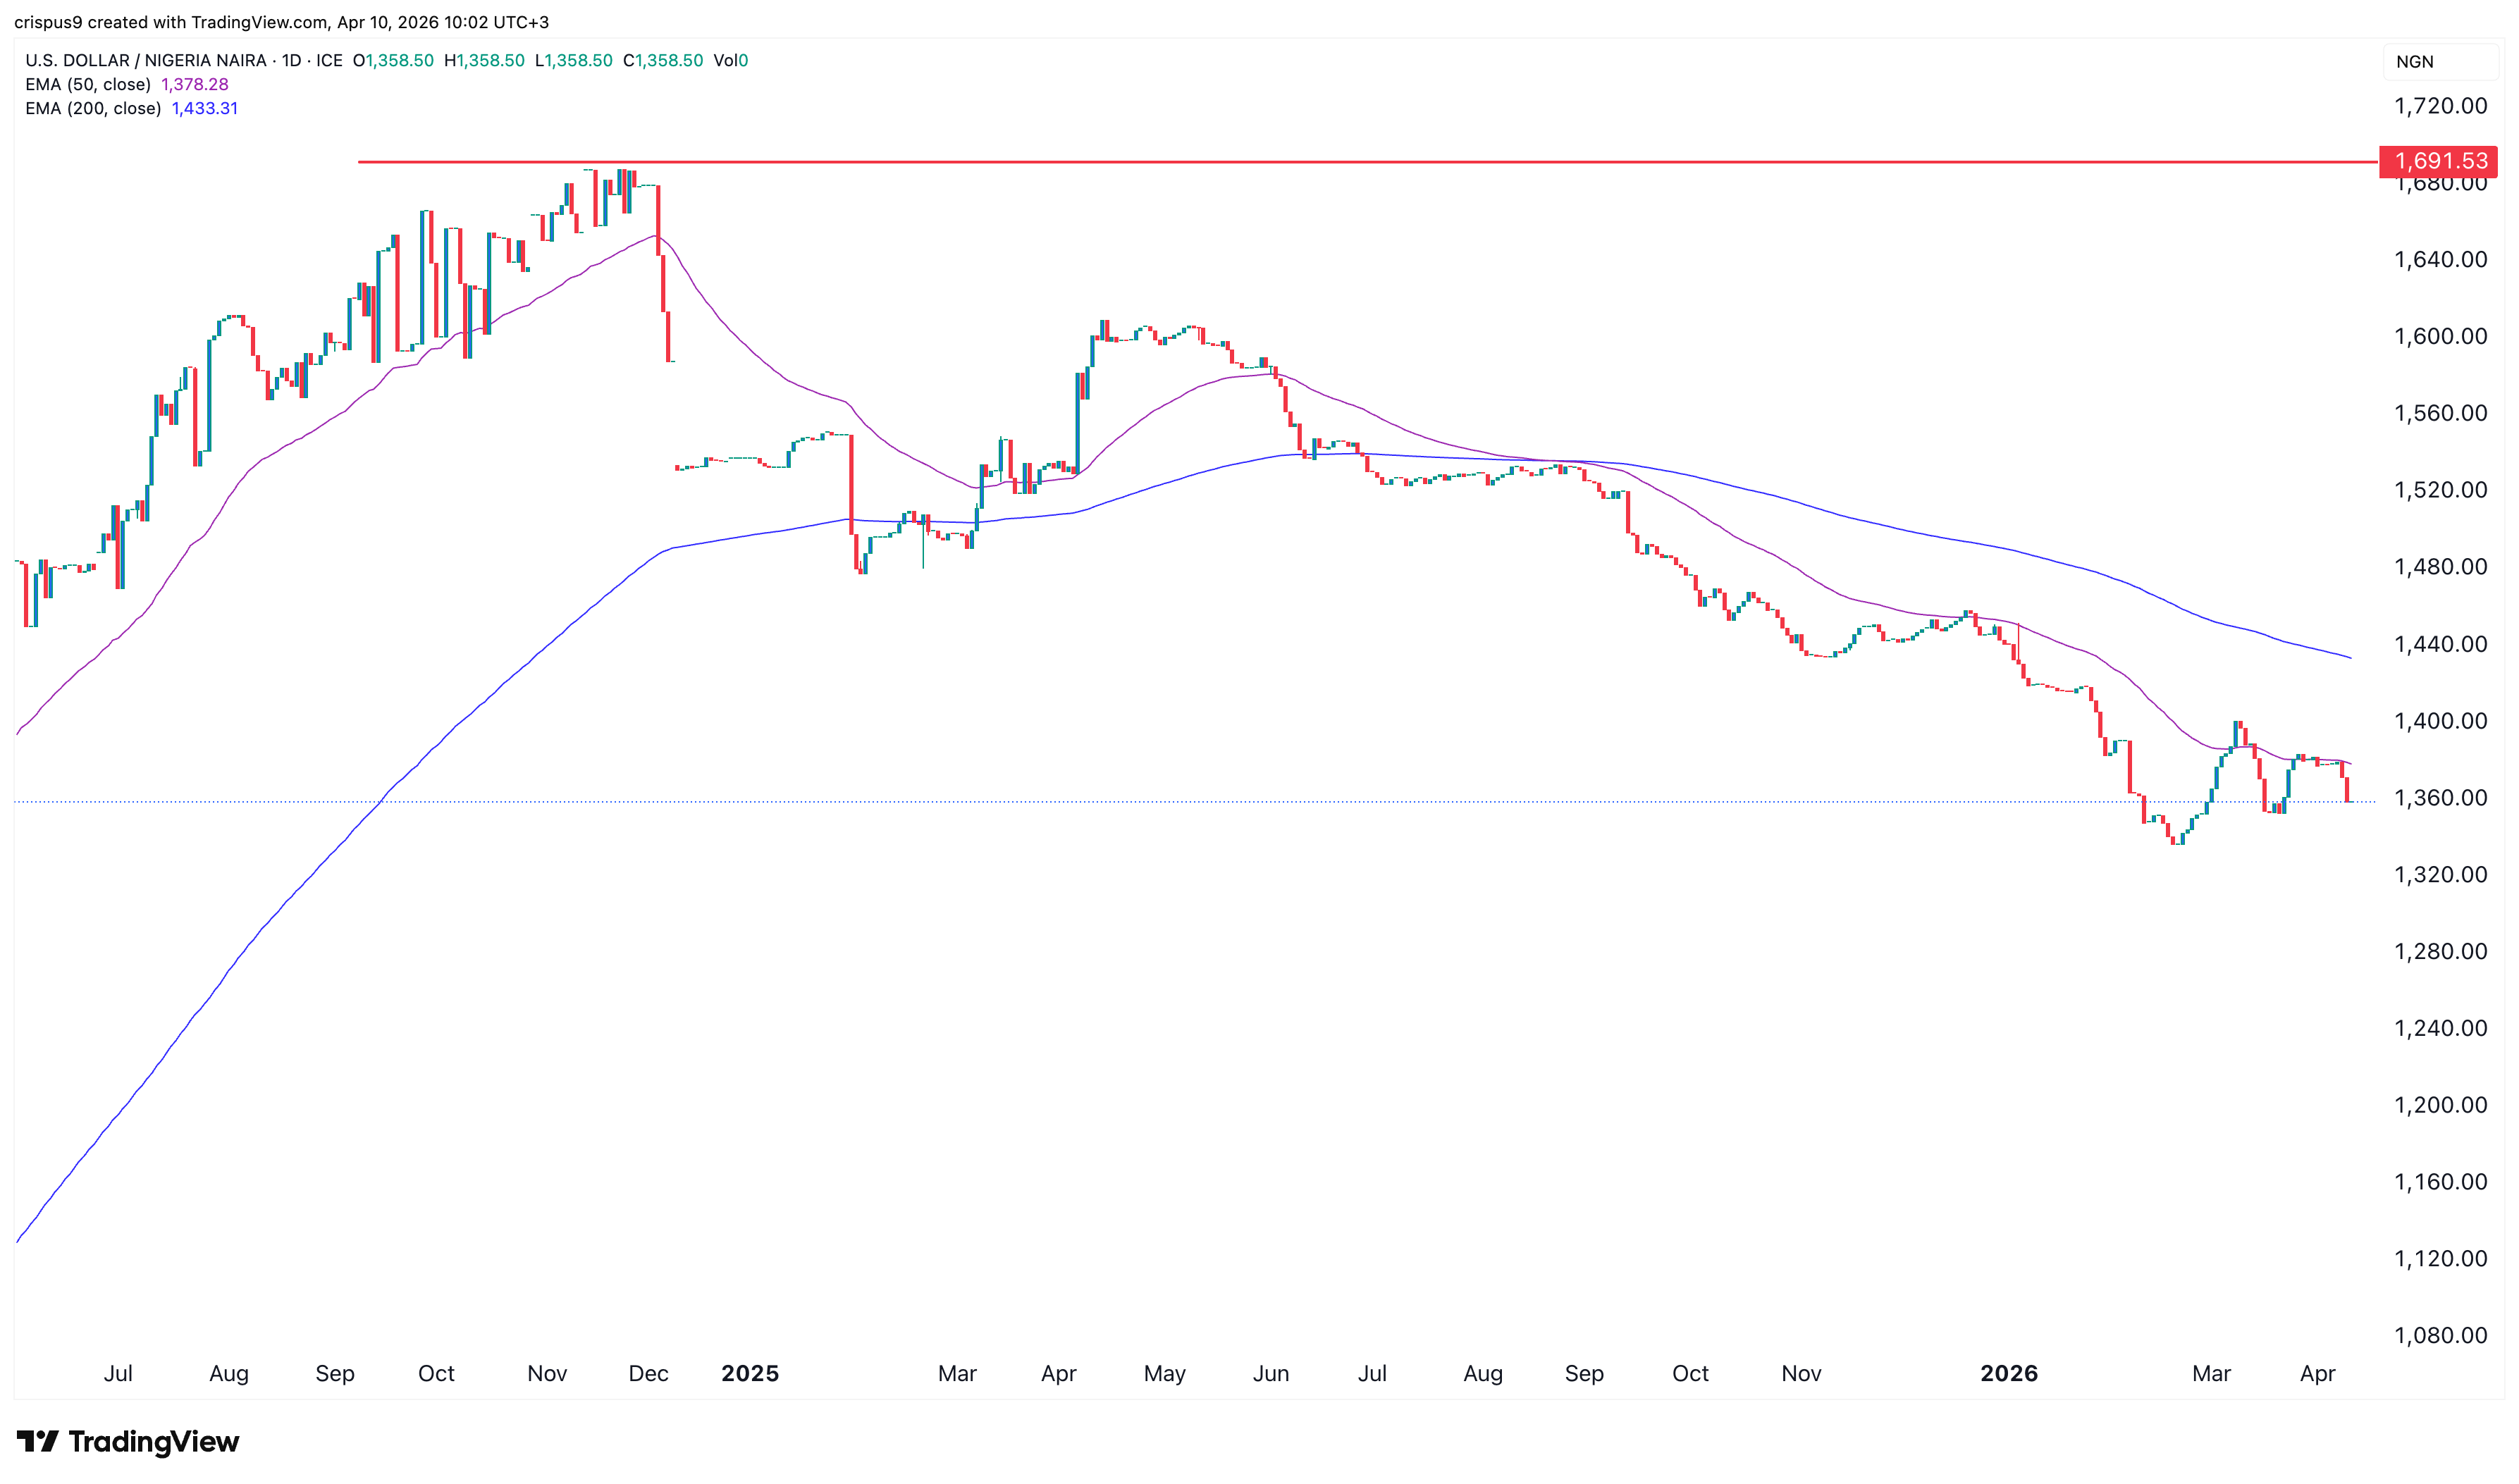Click the Vol 0 volume readout
The width and height of the screenshot is (2519, 1484).
coord(731,61)
